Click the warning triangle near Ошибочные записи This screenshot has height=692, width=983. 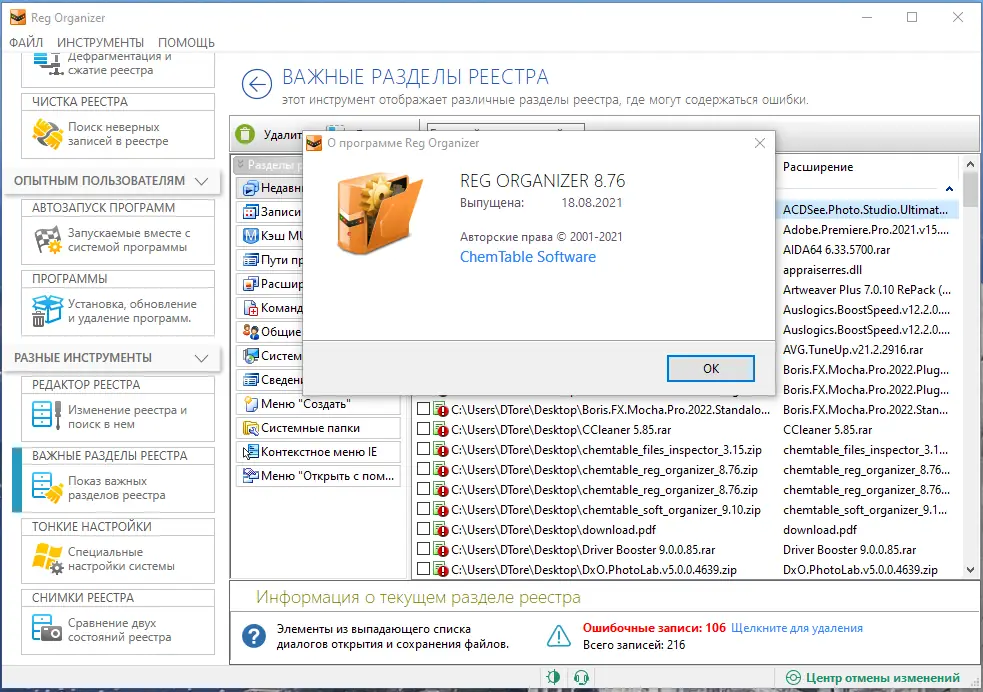(559, 636)
